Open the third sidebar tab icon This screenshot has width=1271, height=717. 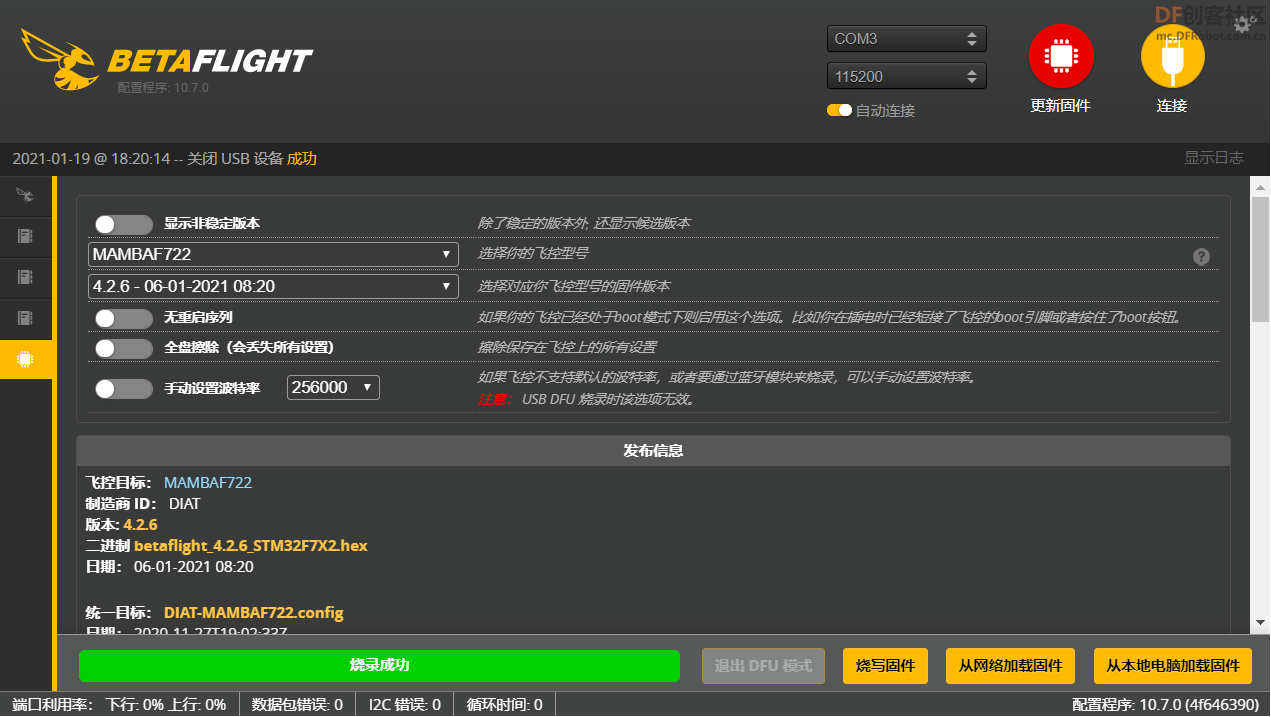(26, 276)
